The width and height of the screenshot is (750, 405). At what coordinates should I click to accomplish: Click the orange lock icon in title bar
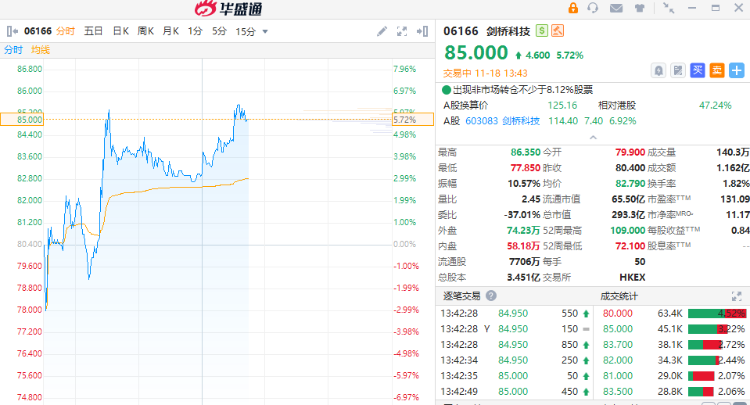click(x=573, y=8)
